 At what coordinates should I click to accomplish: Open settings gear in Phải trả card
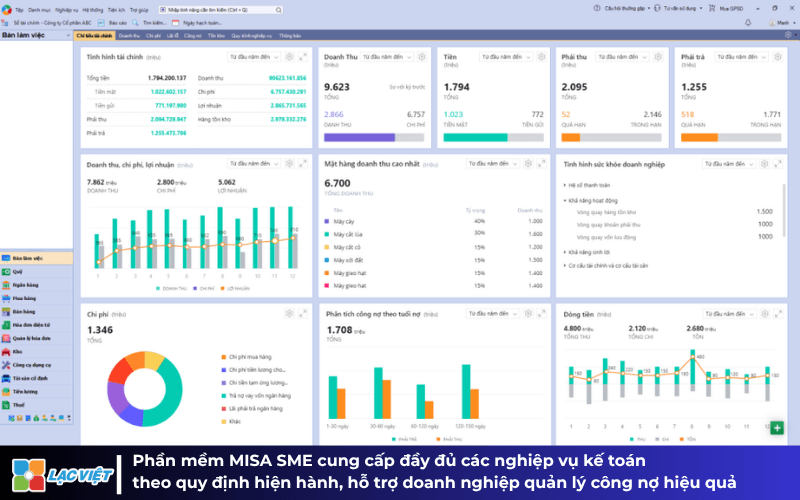pos(778,57)
